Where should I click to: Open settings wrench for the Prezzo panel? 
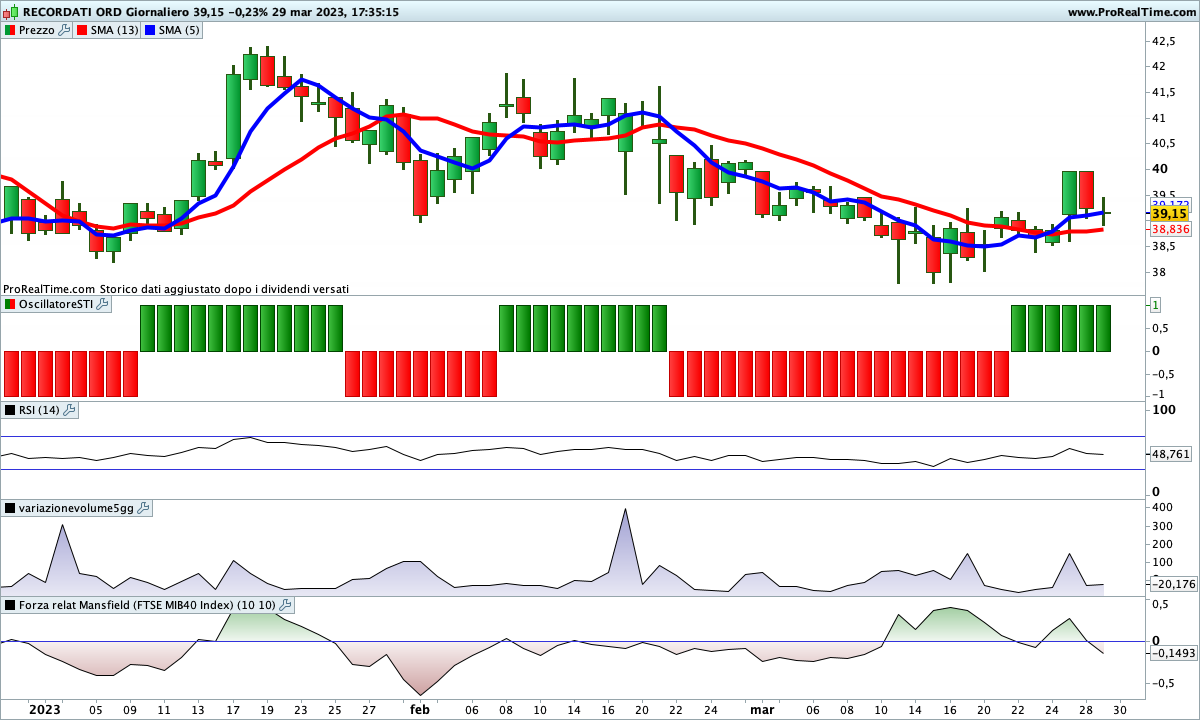(x=65, y=30)
